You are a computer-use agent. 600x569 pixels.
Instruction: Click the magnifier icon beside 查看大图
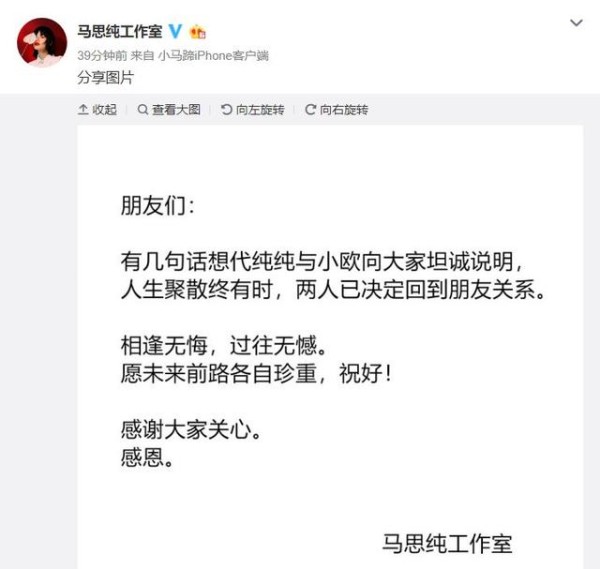143,110
